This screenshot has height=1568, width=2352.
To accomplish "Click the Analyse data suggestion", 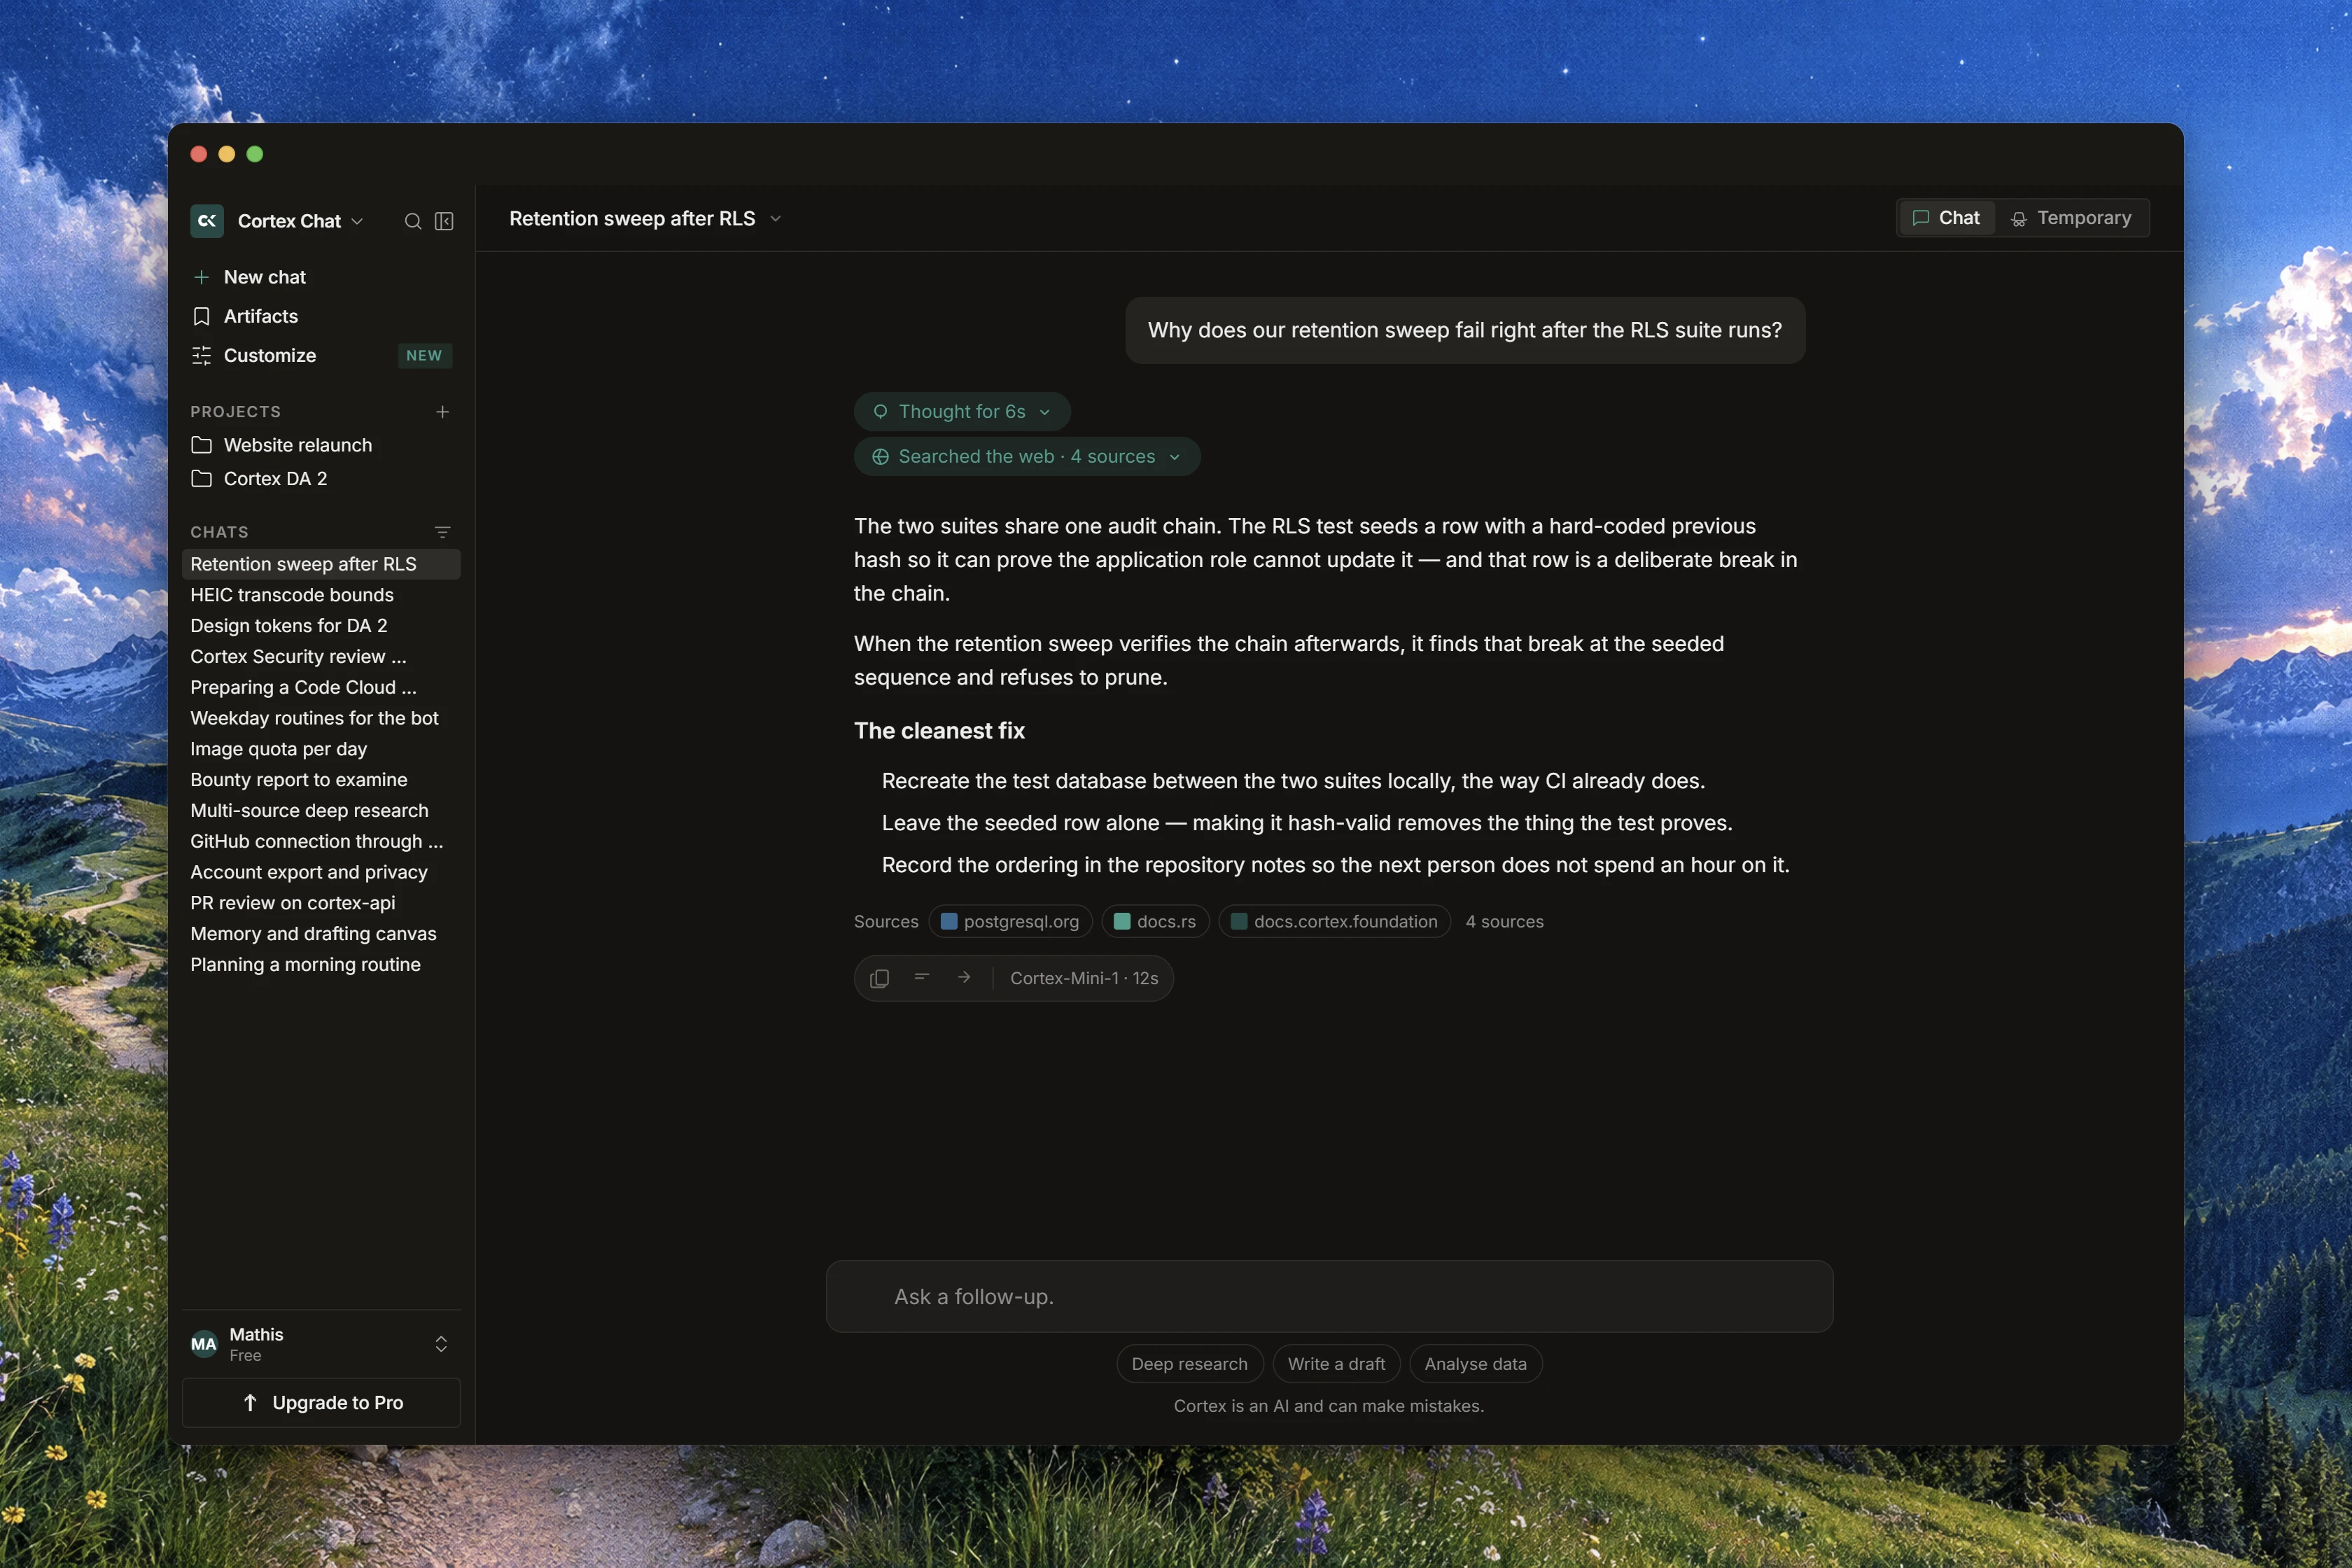I will 1475,1364.
